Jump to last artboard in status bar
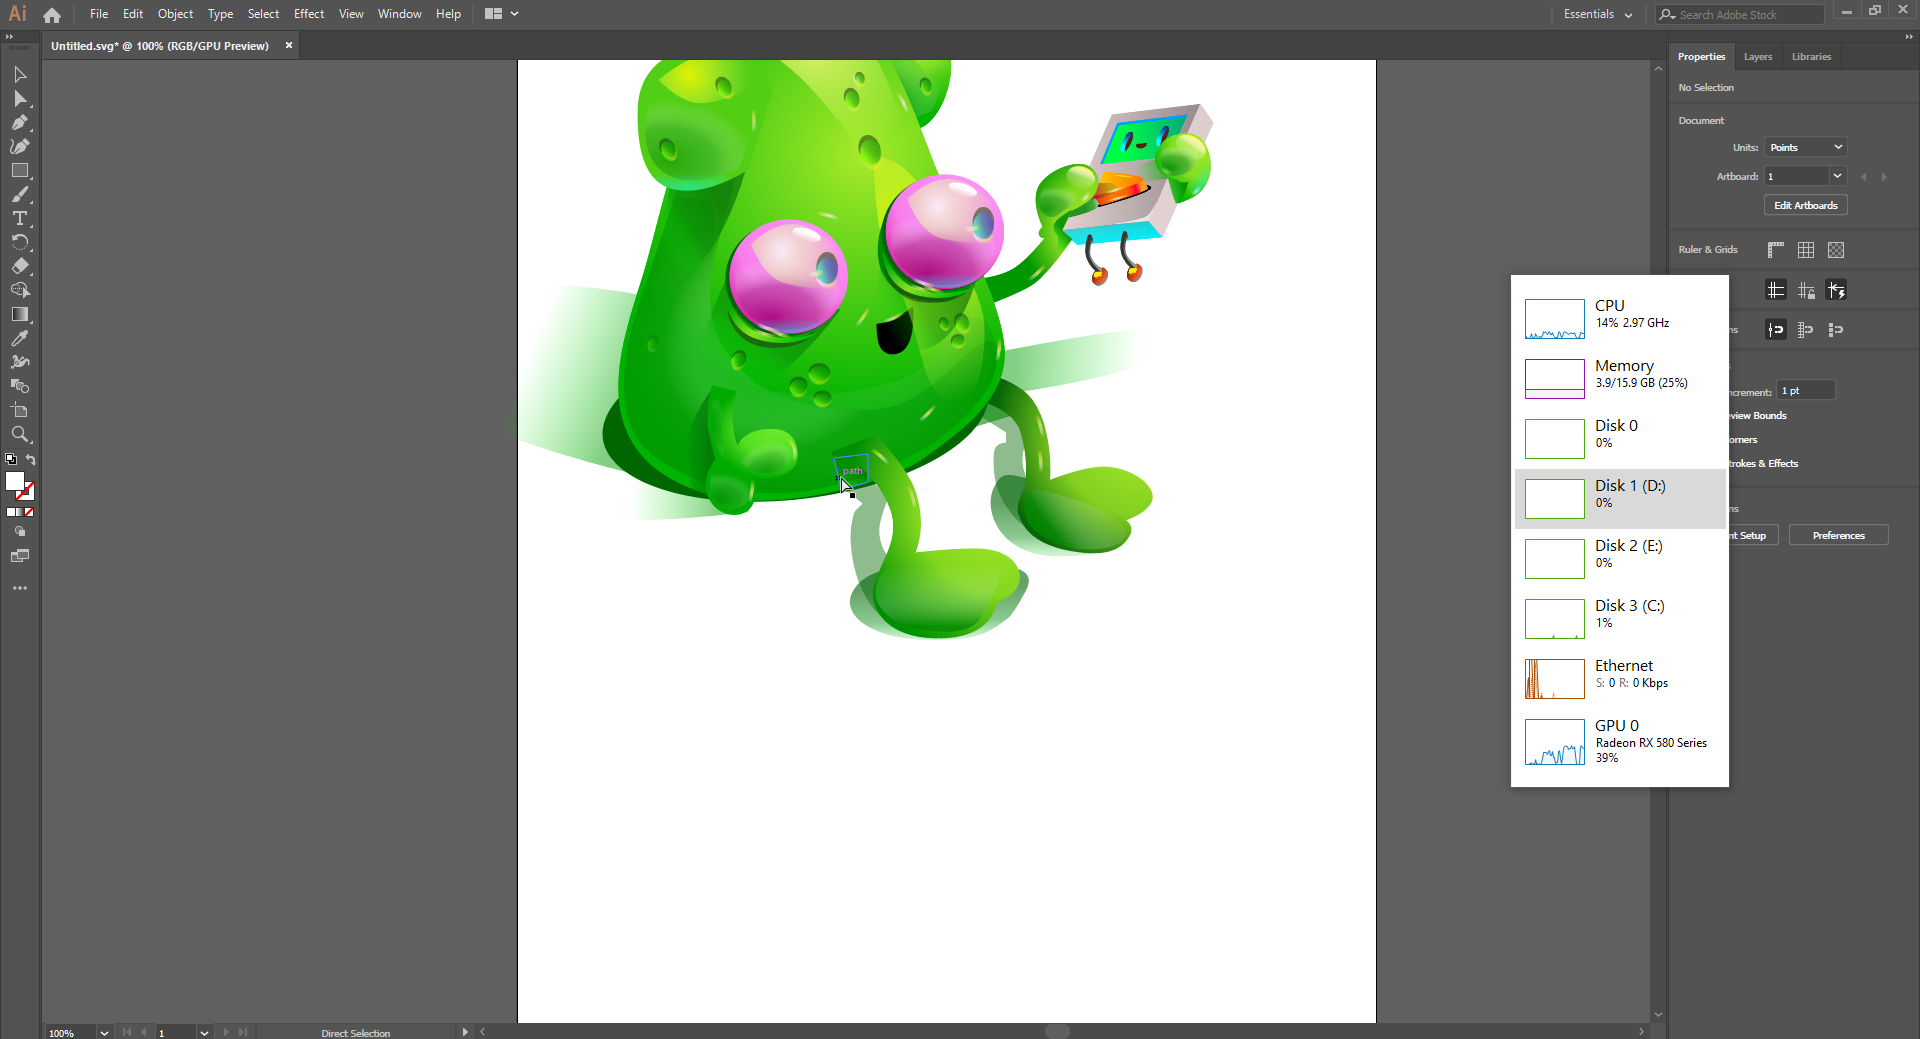Screen dimensions: 1920x1039 click(242, 1032)
